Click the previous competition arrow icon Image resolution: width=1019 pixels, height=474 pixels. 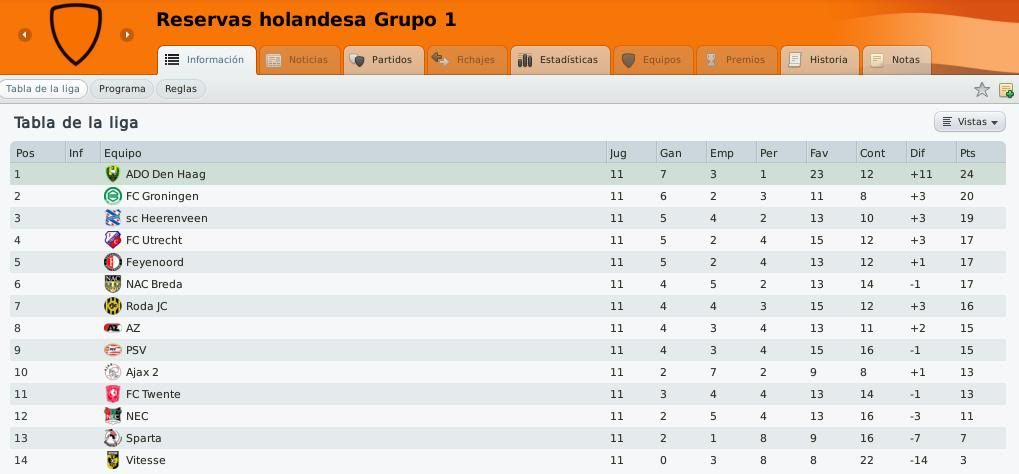25,35
